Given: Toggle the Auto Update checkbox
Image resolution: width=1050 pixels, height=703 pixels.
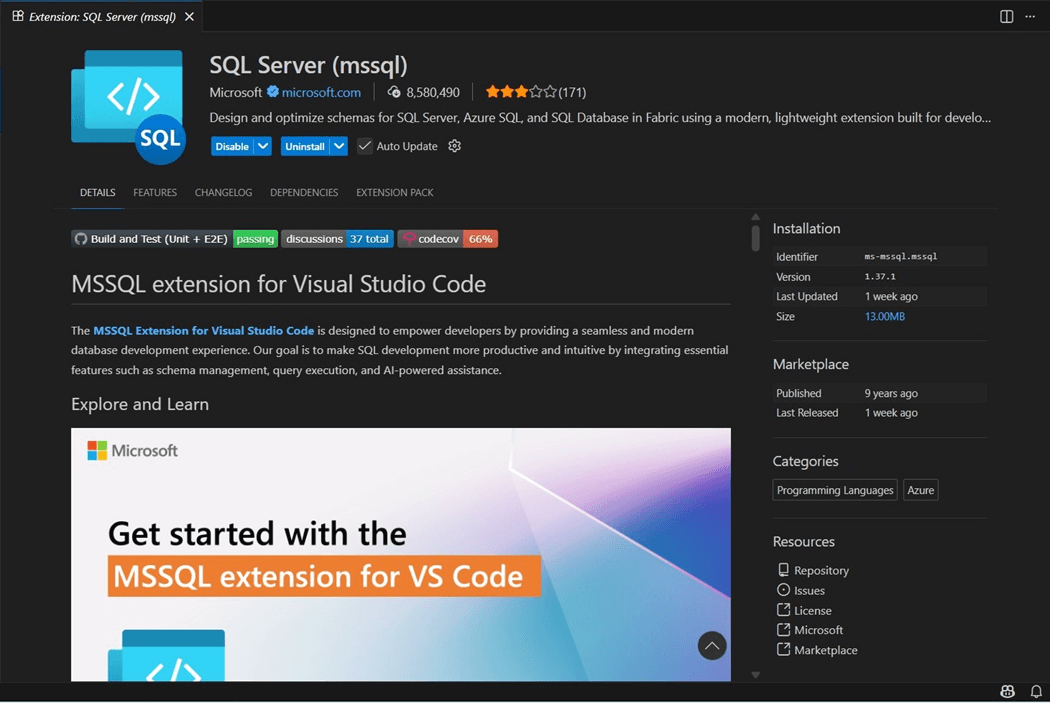Looking at the screenshot, I should pos(365,146).
